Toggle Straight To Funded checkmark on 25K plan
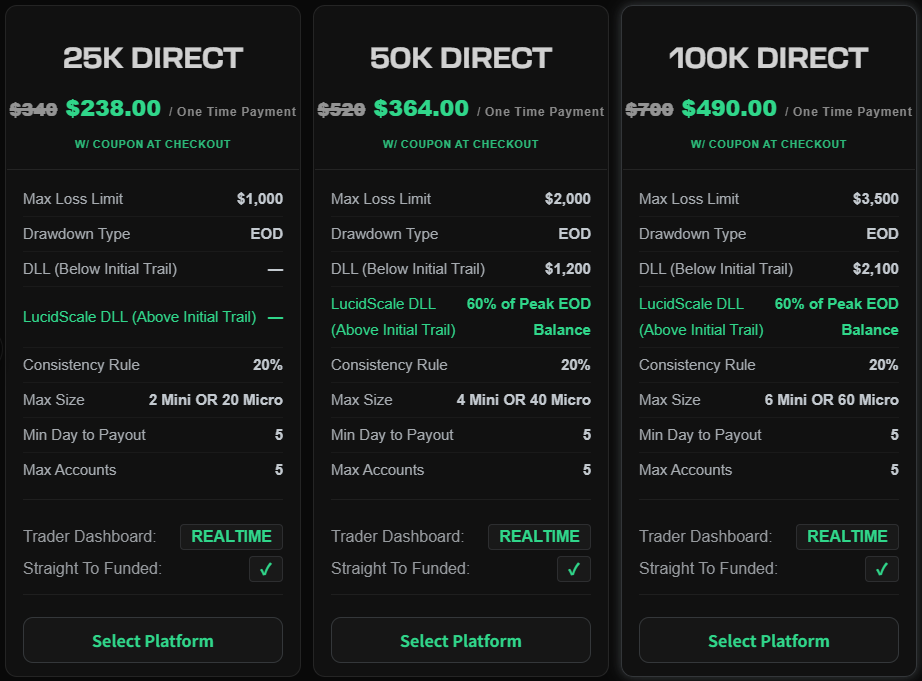This screenshot has height=681, width=922. (266, 569)
